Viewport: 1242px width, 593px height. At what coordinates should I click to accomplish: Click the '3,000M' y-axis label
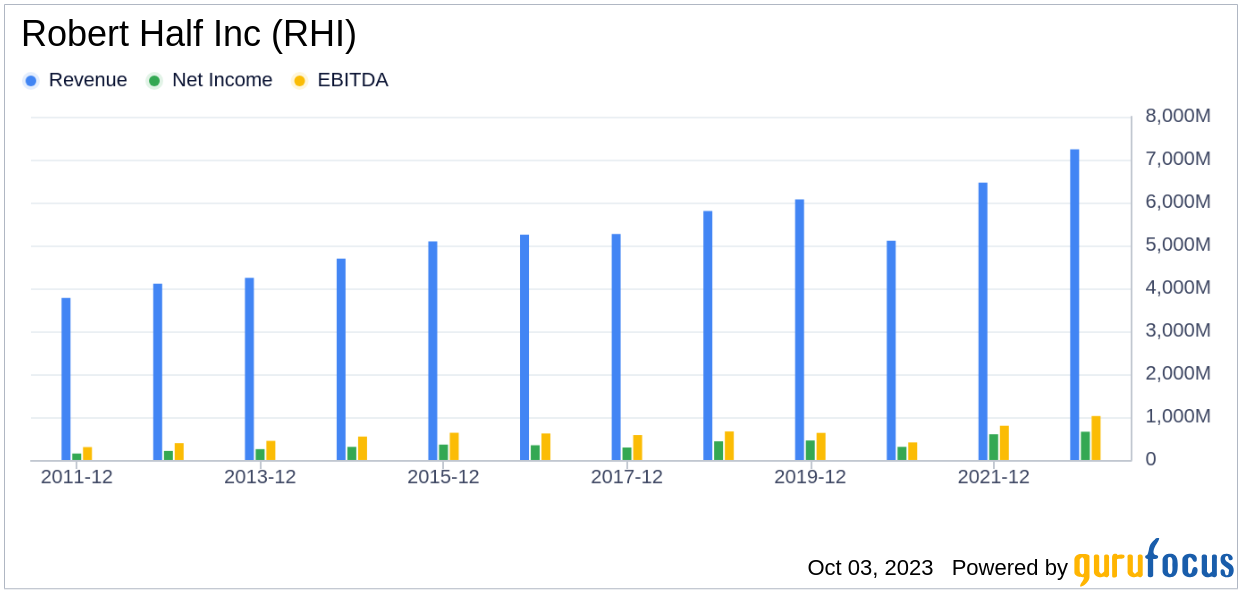pos(1178,331)
